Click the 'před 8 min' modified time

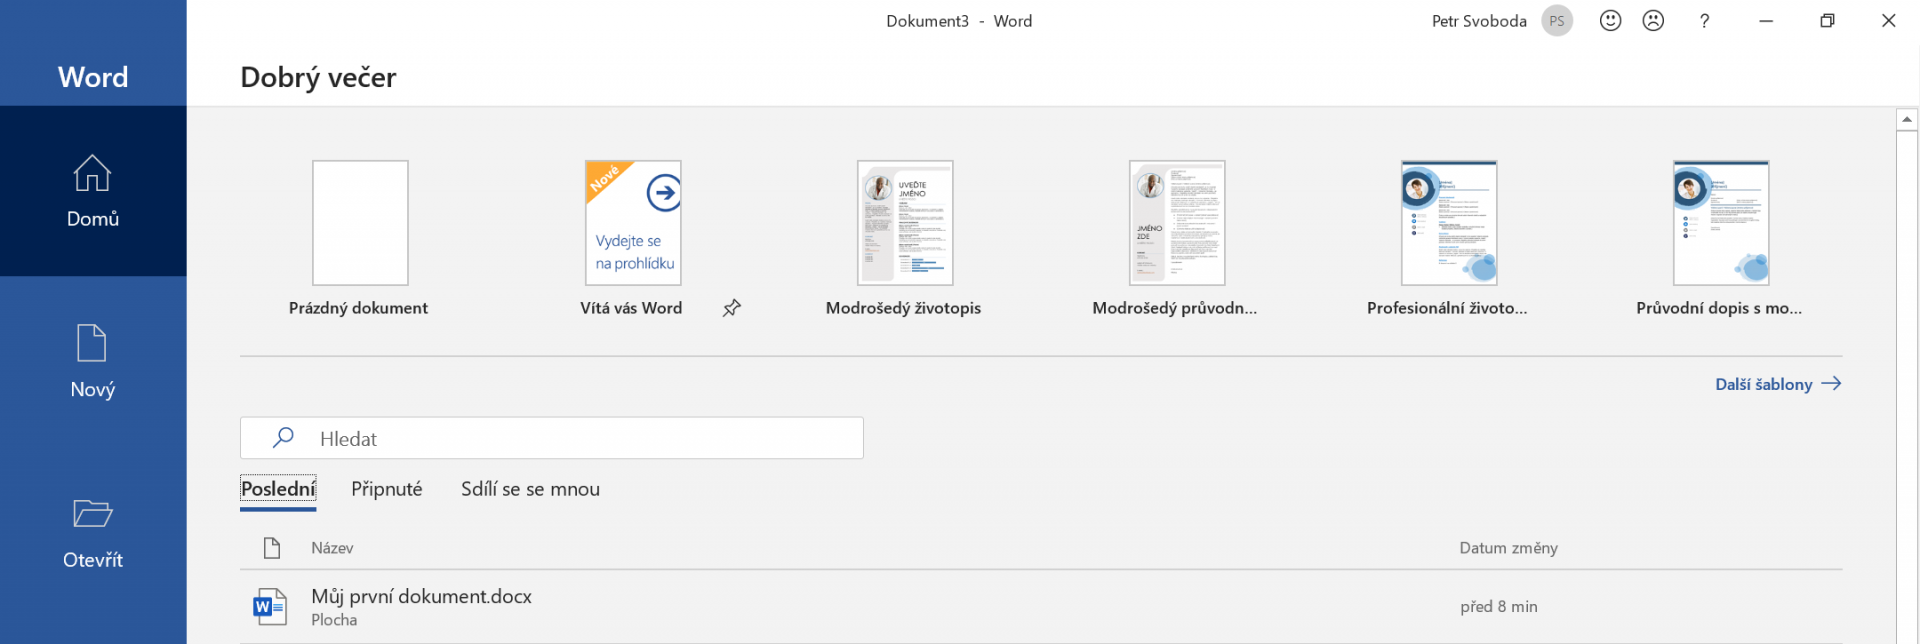tap(1498, 606)
